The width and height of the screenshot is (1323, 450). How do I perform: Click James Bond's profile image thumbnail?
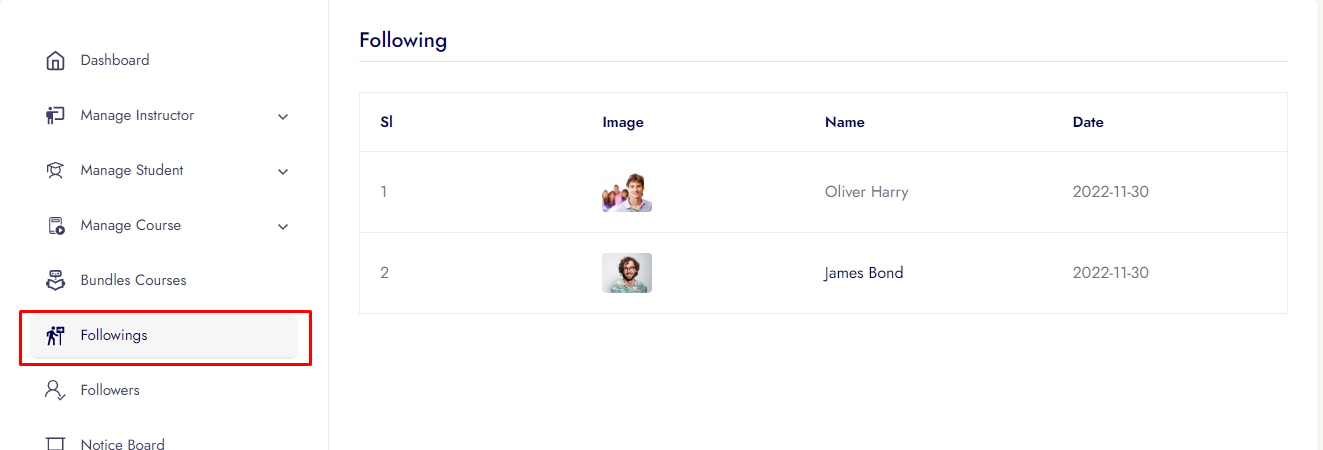(x=627, y=273)
